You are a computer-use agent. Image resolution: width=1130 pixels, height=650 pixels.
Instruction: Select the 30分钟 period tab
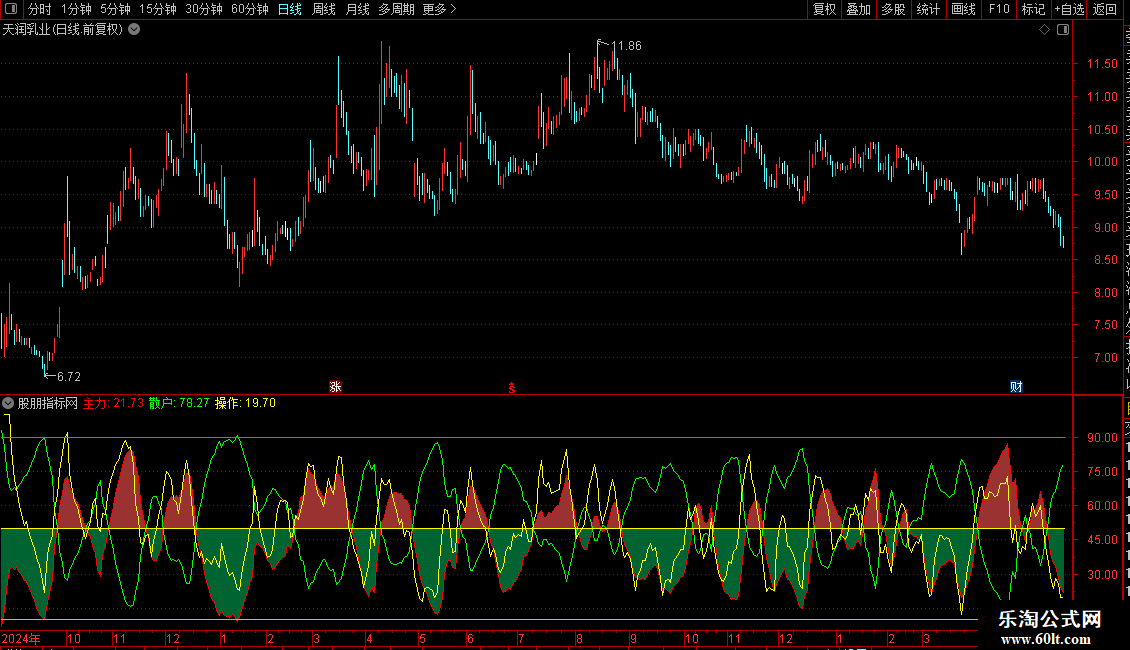204,9
